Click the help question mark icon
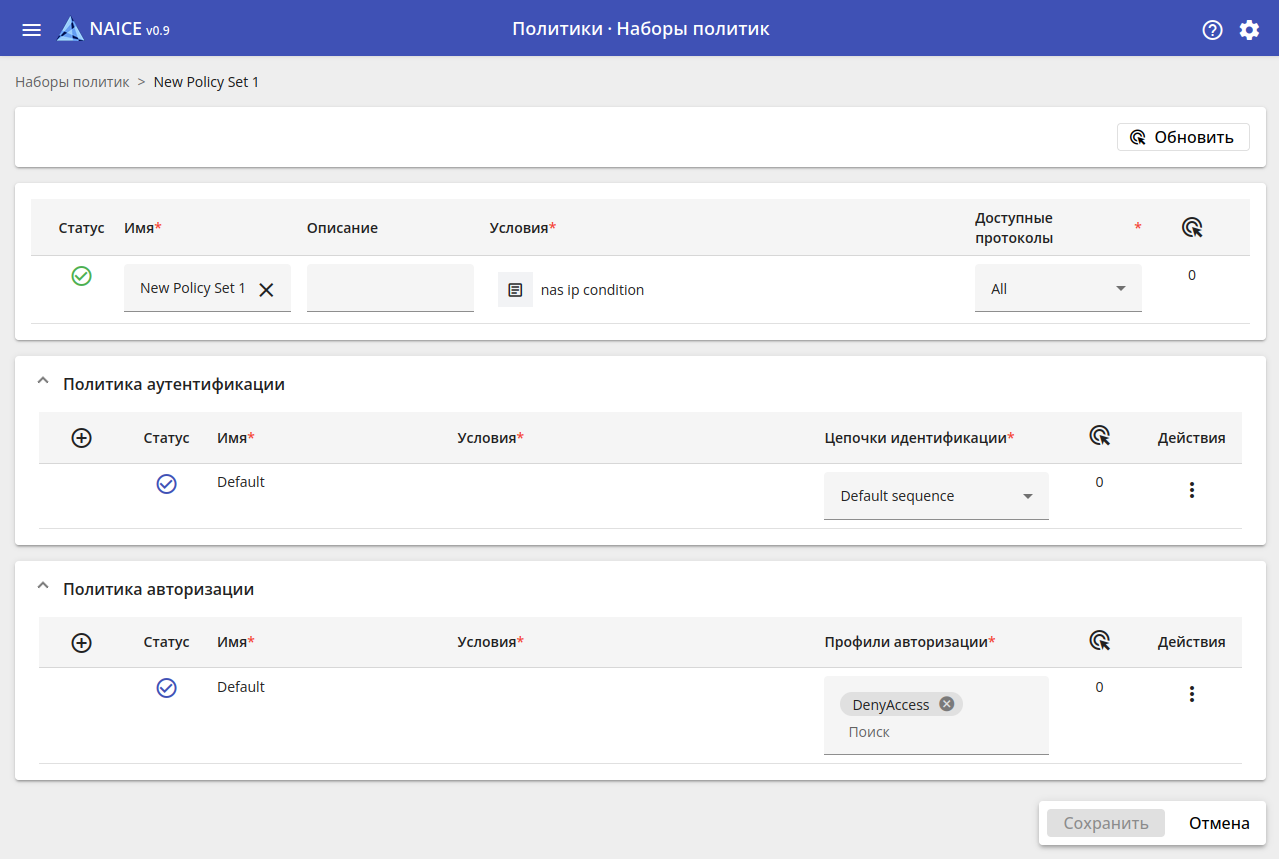The width and height of the screenshot is (1279, 859). pyautogui.click(x=1212, y=29)
